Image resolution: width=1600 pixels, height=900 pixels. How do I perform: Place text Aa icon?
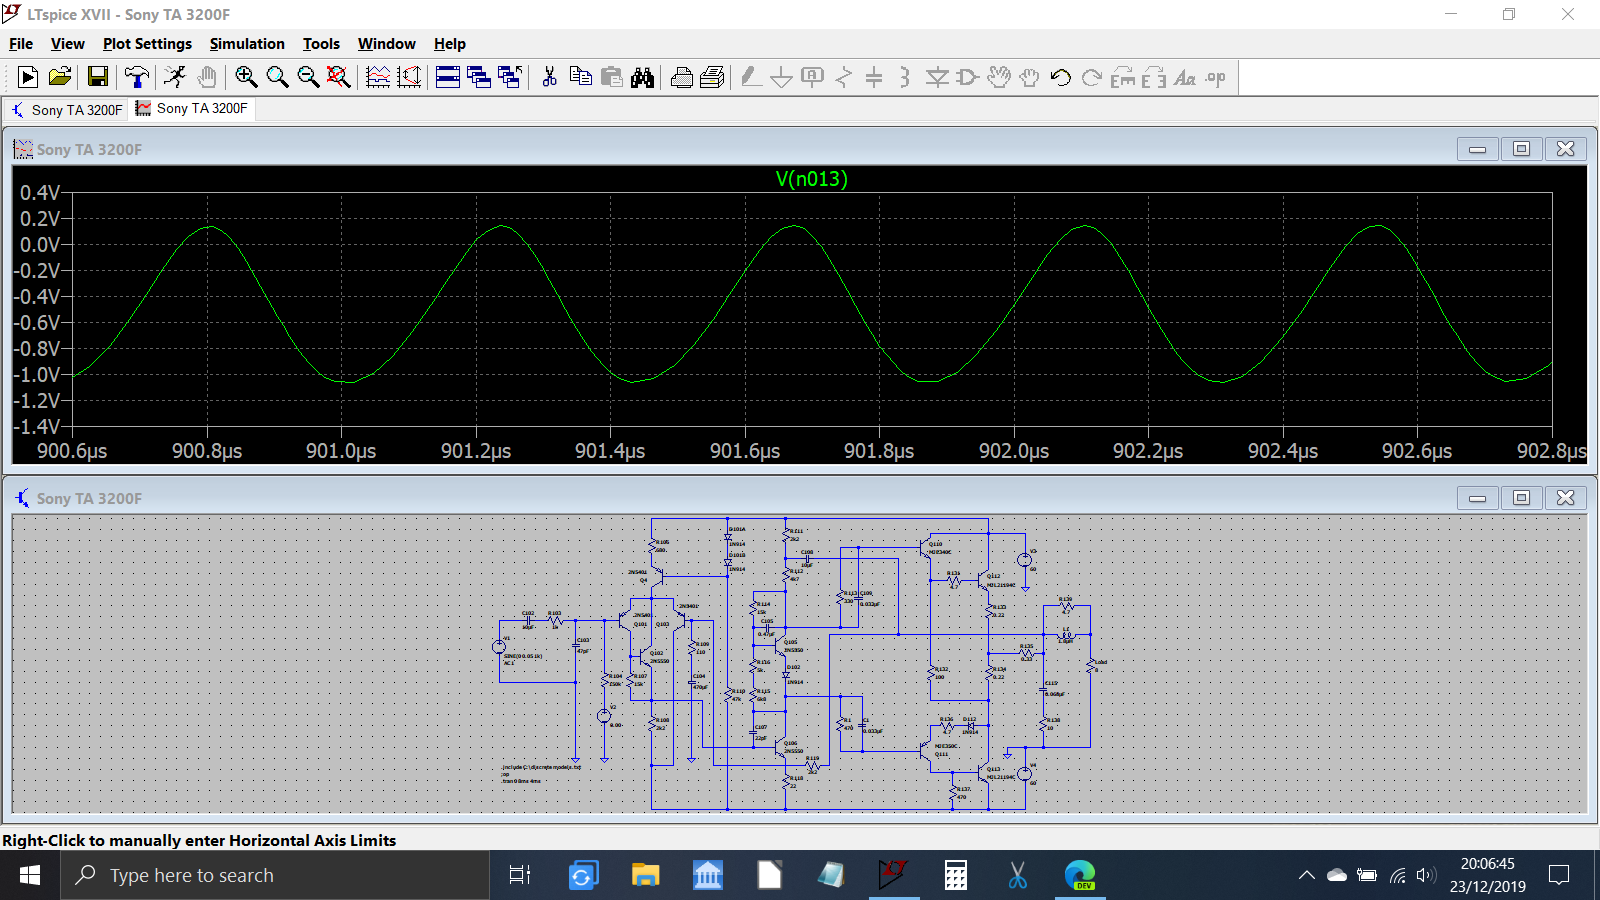click(1185, 77)
